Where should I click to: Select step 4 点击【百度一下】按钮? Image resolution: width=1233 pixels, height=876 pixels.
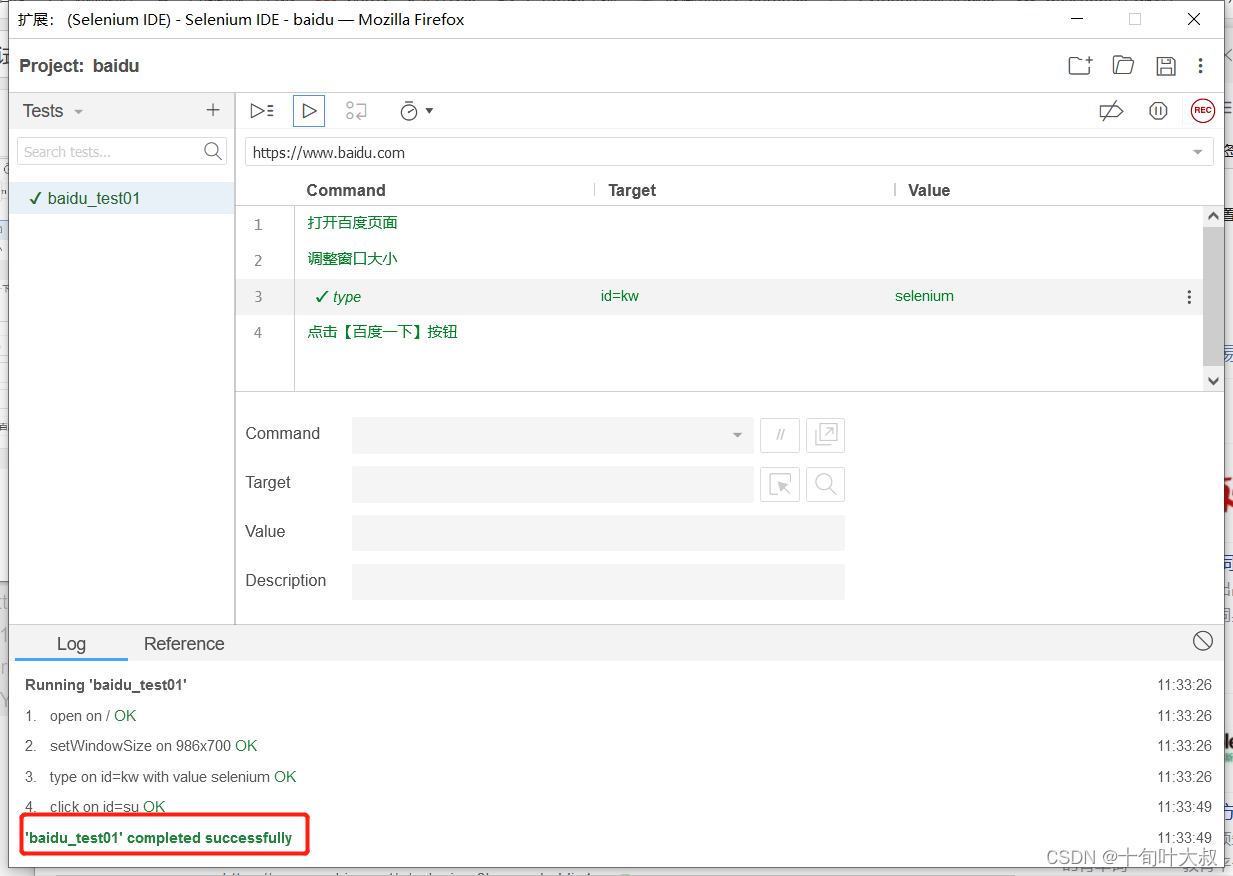[719, 332]
